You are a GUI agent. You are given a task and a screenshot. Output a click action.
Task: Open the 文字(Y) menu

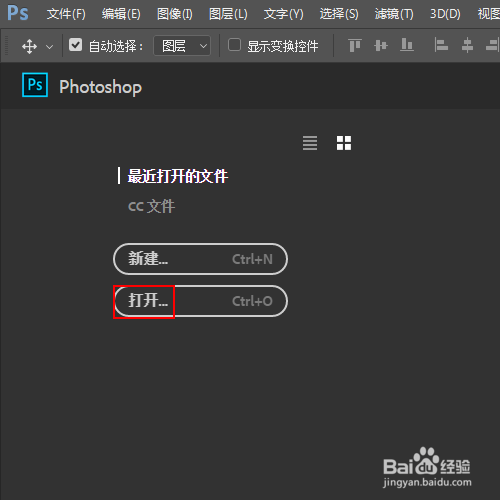[283, 14]
